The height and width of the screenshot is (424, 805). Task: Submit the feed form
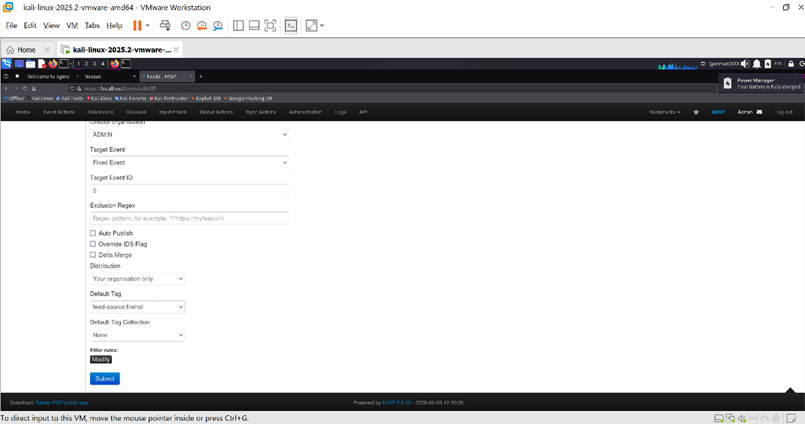click(x=105, y=379)
